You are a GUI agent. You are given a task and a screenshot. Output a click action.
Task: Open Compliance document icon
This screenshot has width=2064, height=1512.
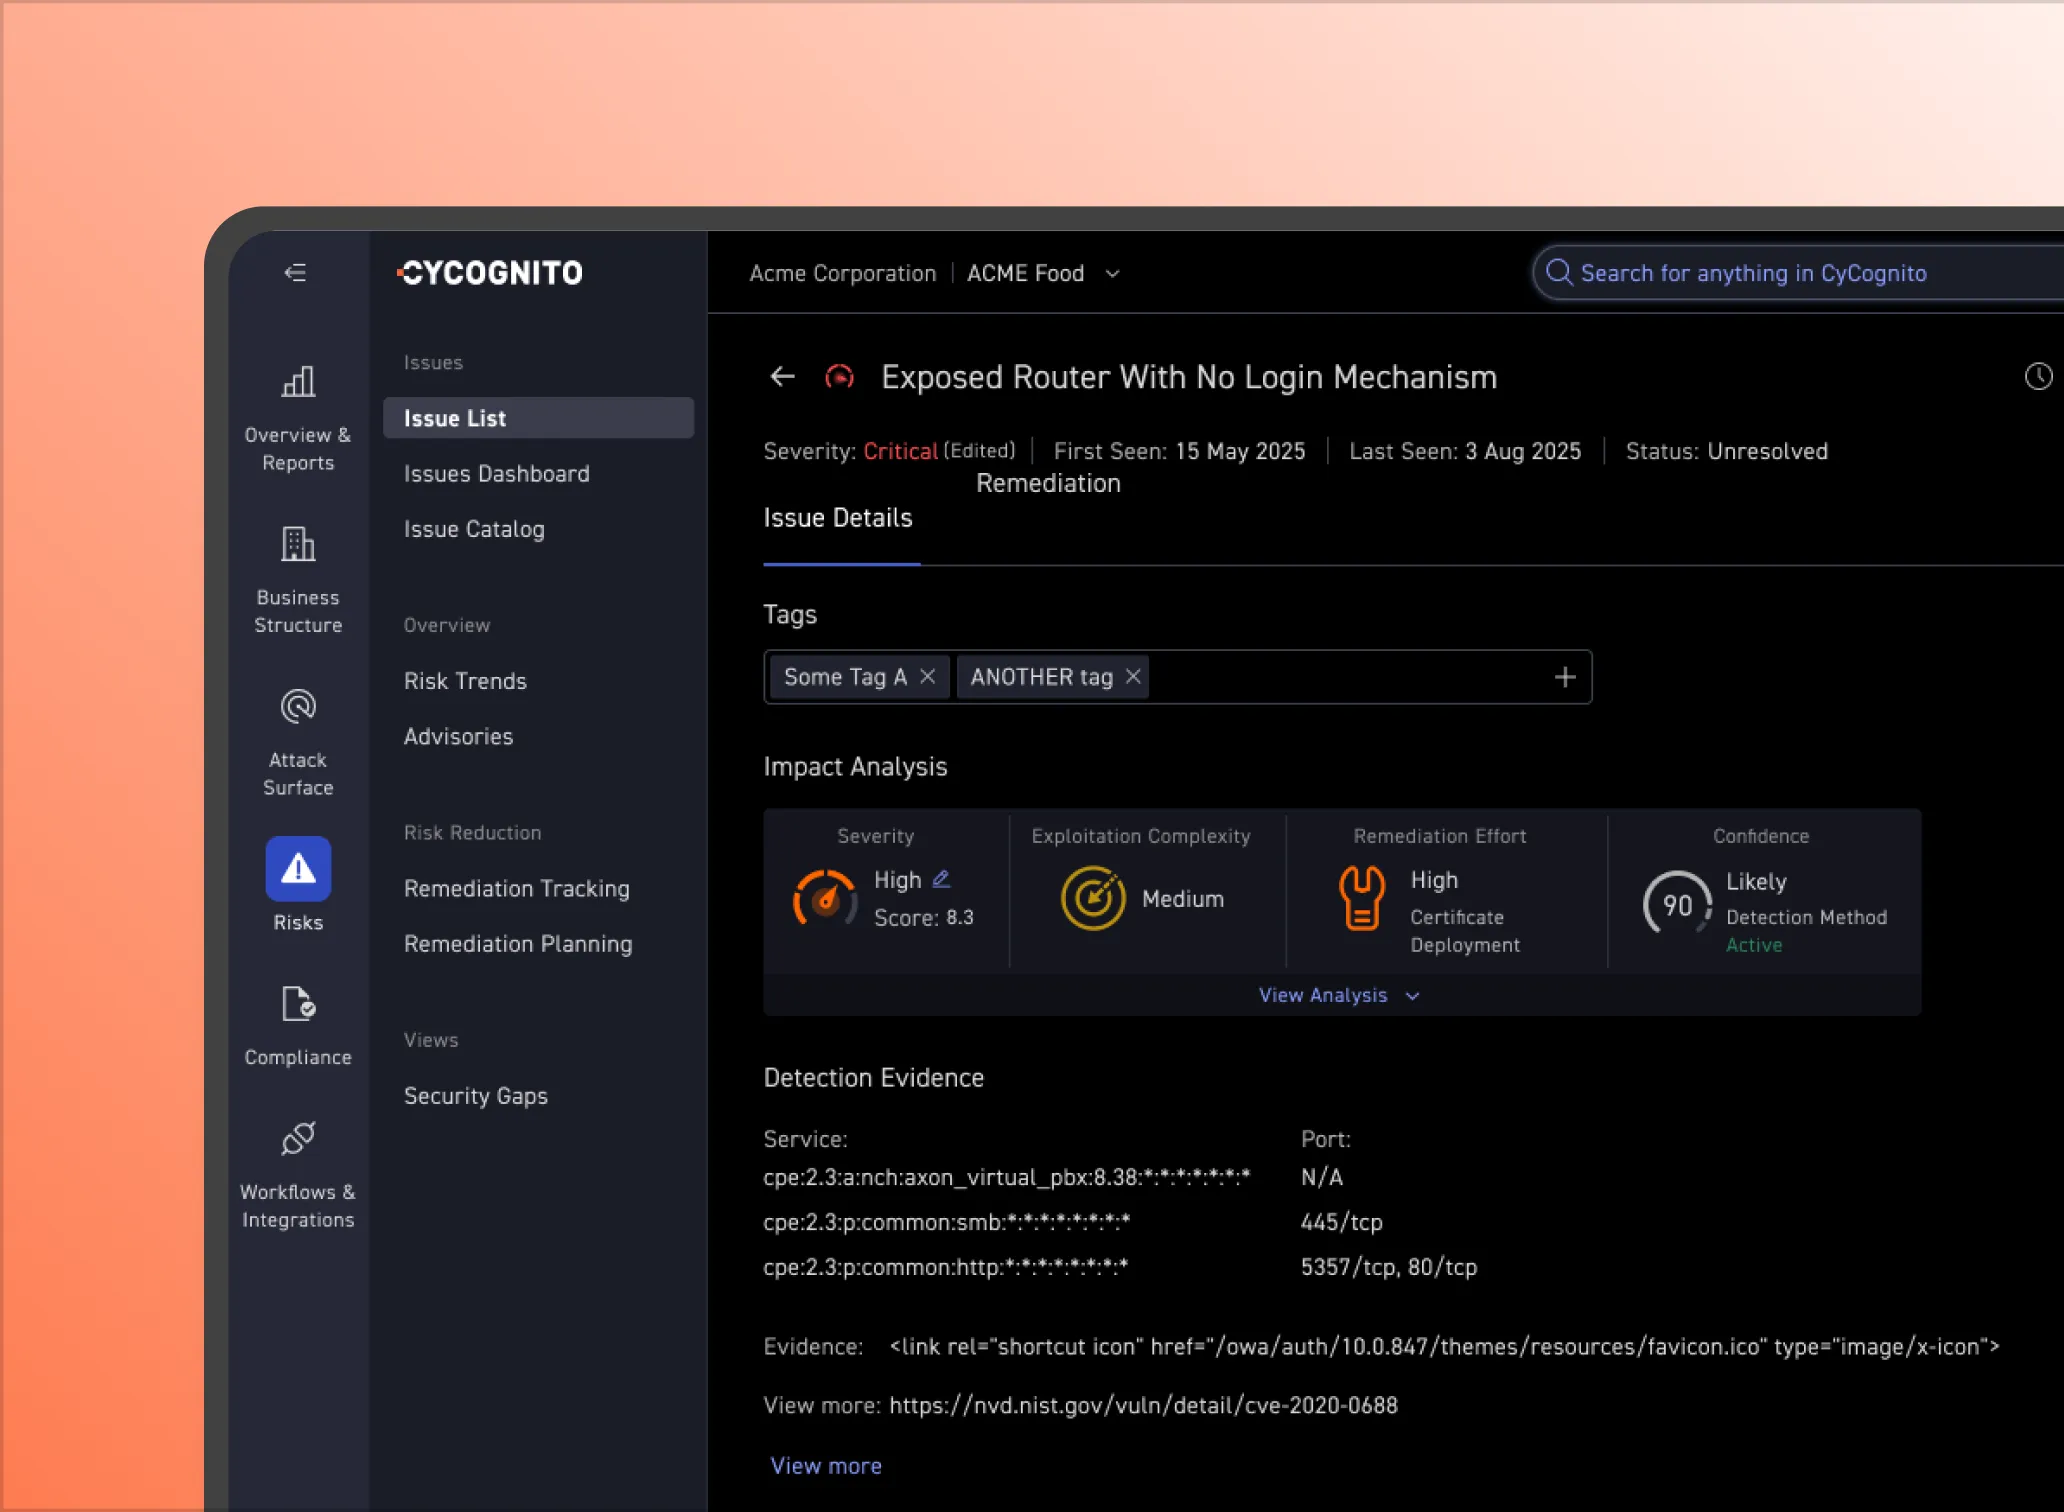pos(298,1004)
